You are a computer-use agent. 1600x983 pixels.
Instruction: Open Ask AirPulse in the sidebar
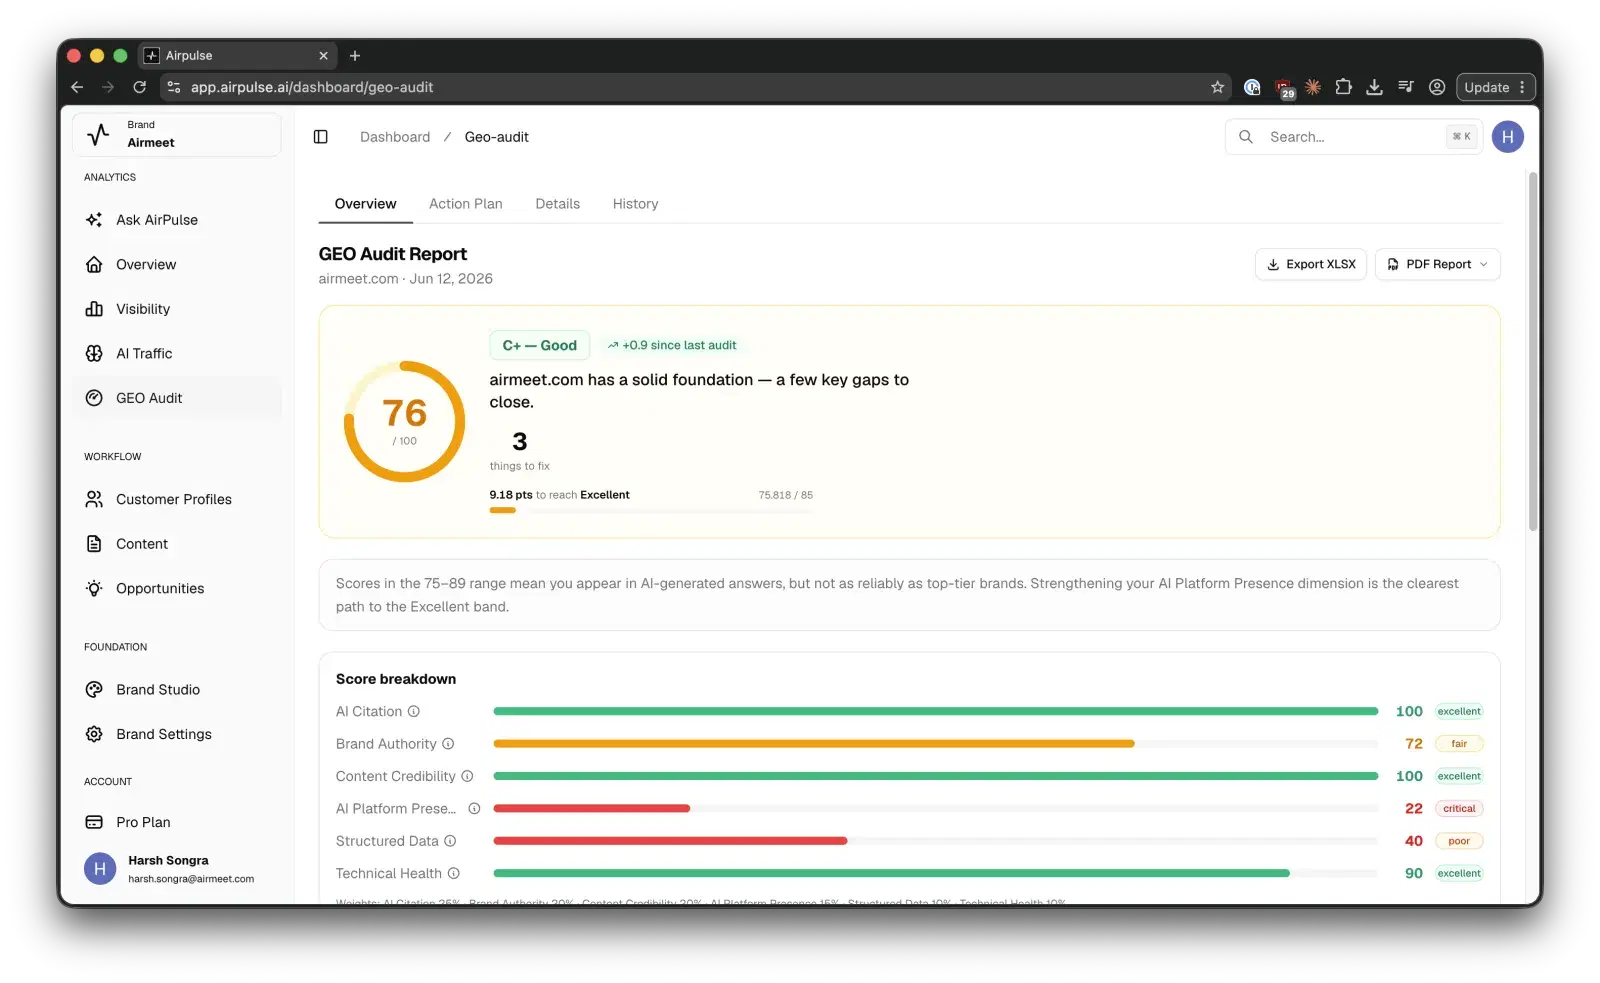pyautogui.click(x=177, y=220)
